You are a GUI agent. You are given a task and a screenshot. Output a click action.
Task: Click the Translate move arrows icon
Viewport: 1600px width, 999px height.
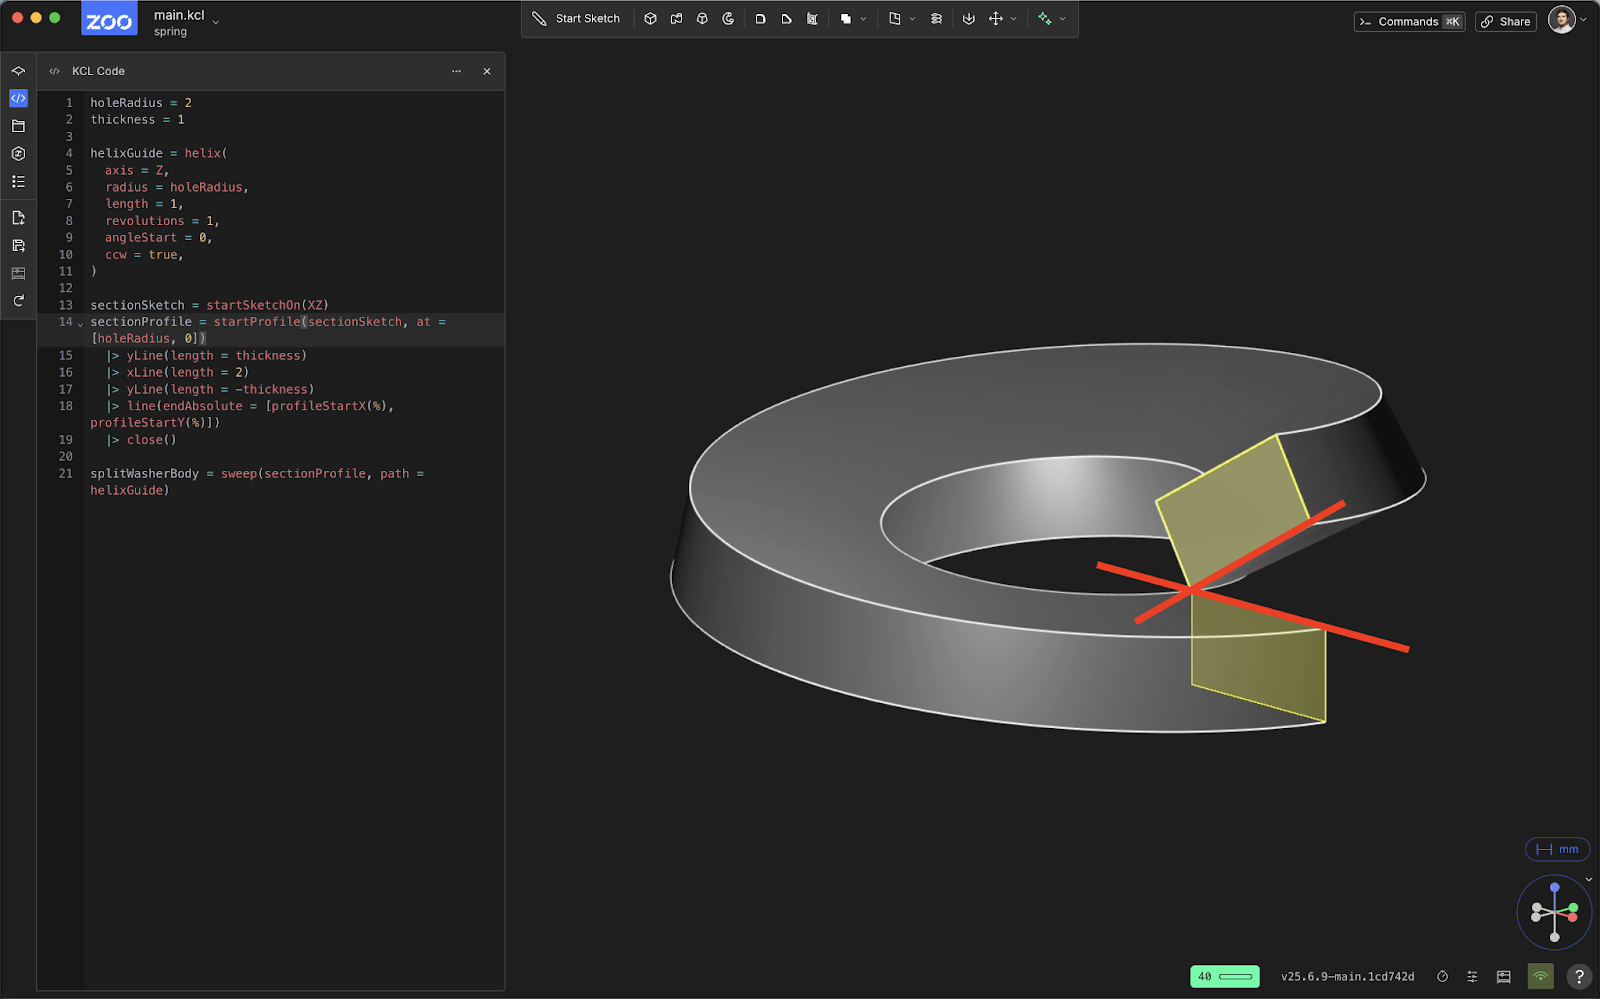point(995,19)
